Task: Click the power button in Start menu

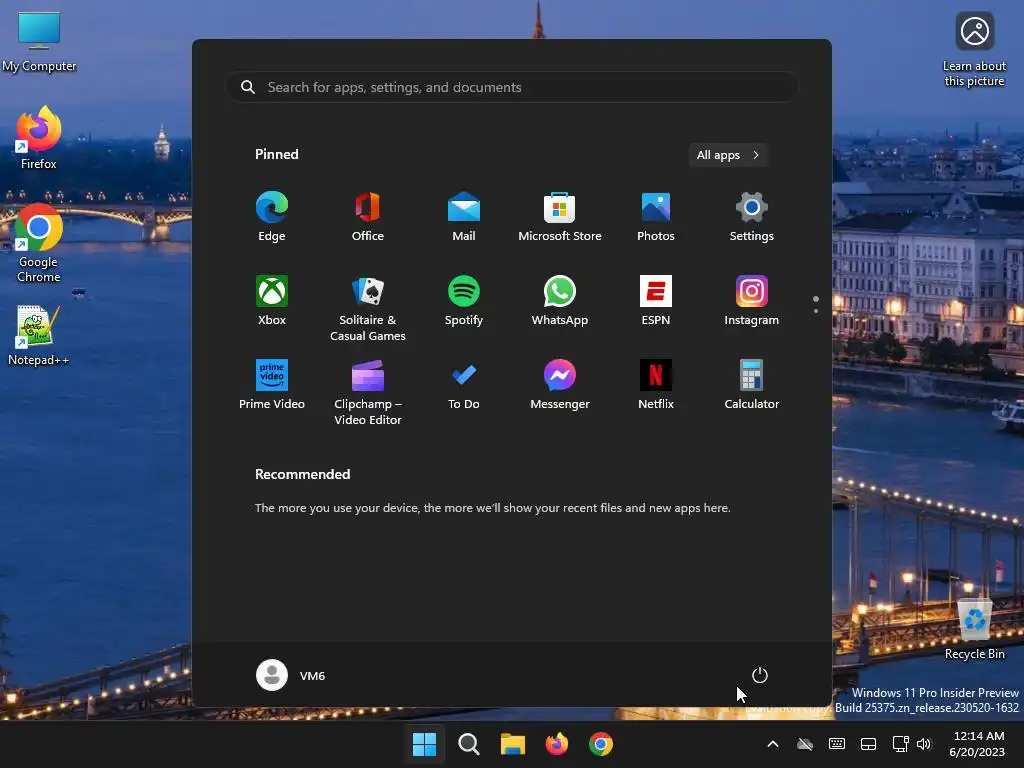Action: tap(760, 675)
